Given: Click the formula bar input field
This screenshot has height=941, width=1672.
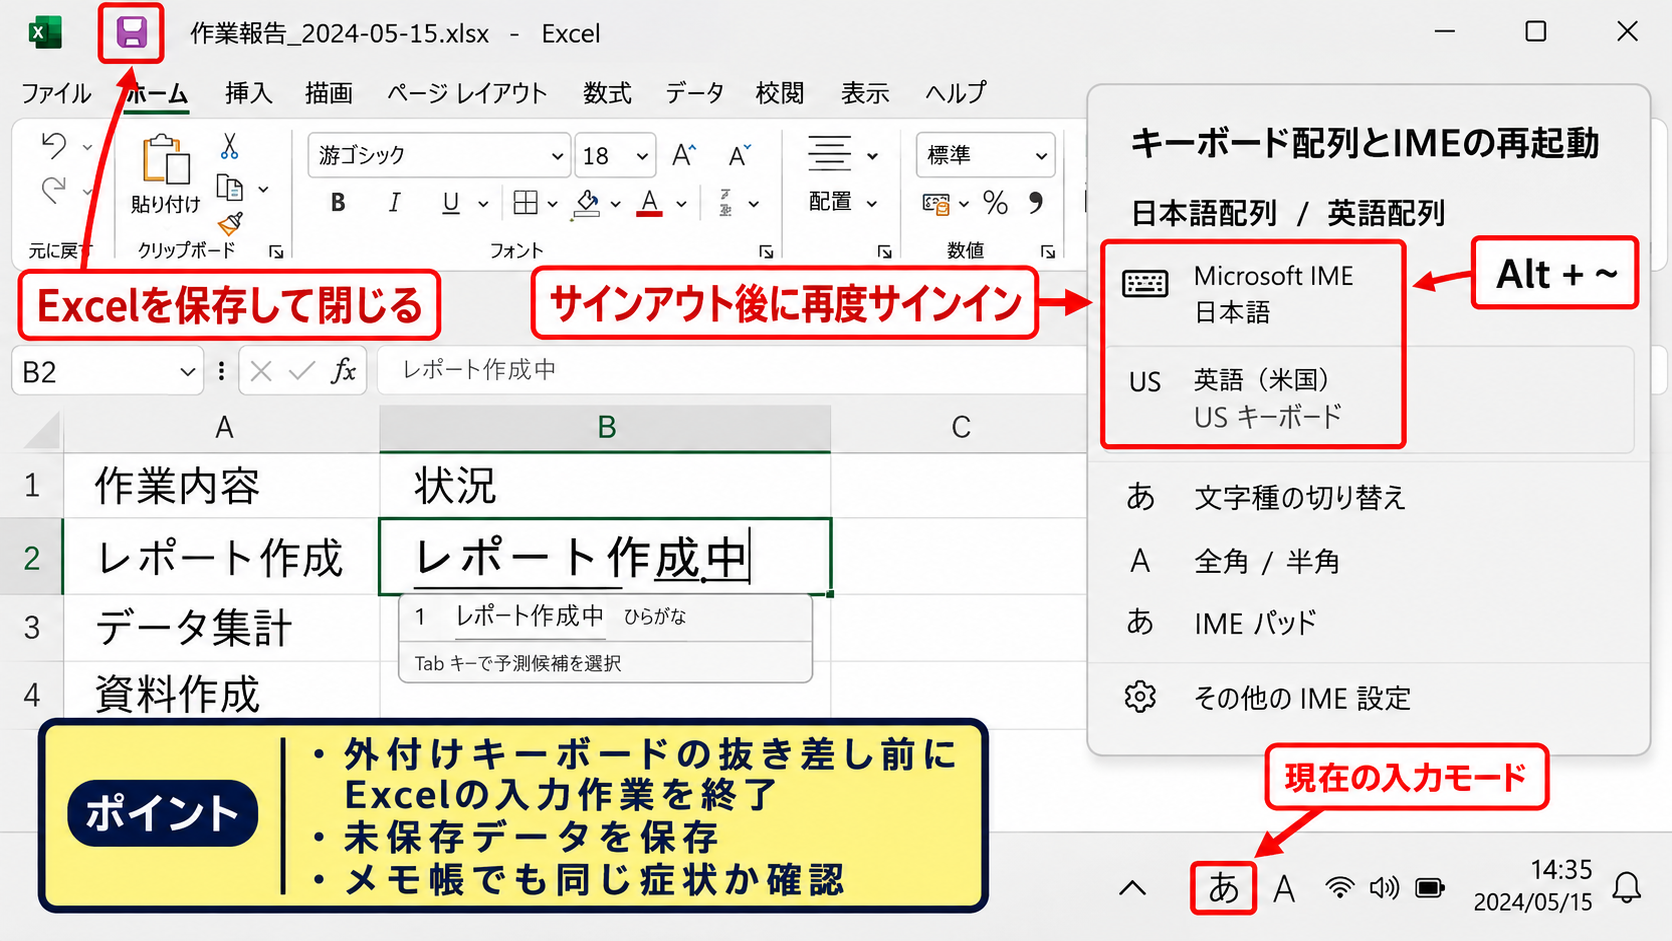Looking at the screenshot, I should (732, 370).
